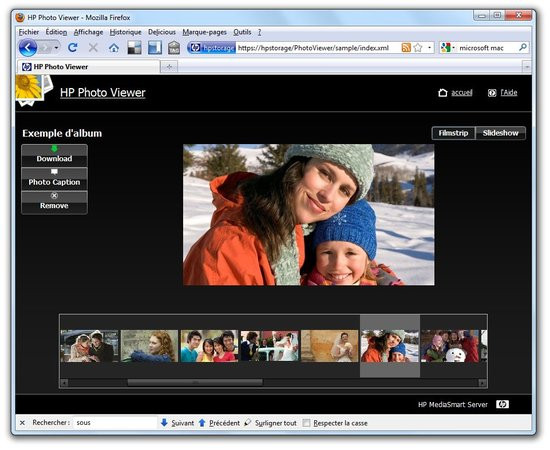
Task: Click the filmstrip horizontal scrollbar thumb
Action: [x=195, y=383]
